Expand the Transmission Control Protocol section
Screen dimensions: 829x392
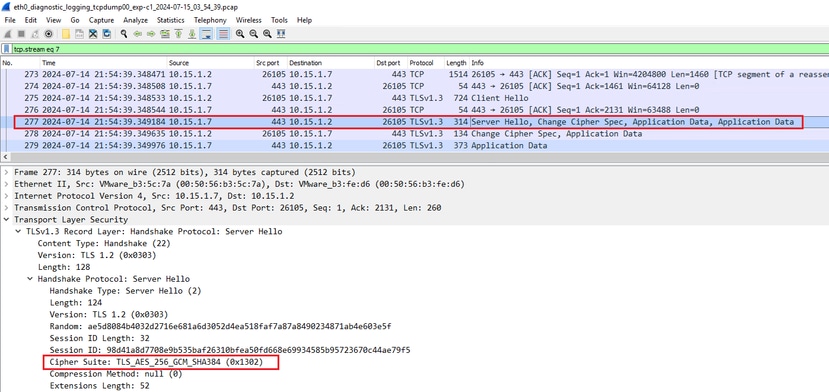click(x=5, y=208)
